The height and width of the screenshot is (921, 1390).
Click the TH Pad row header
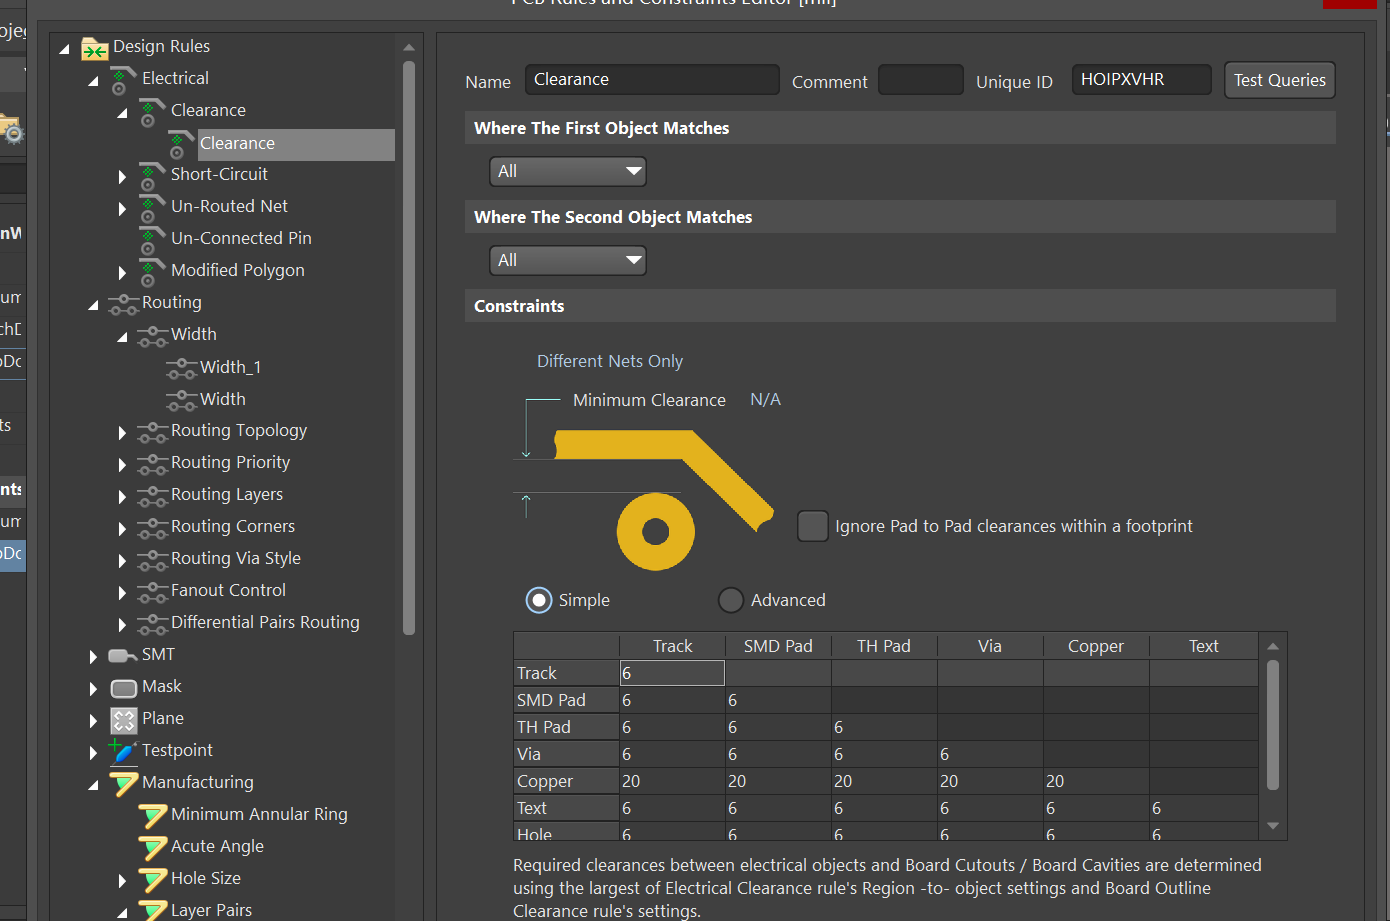click(566, 727)
